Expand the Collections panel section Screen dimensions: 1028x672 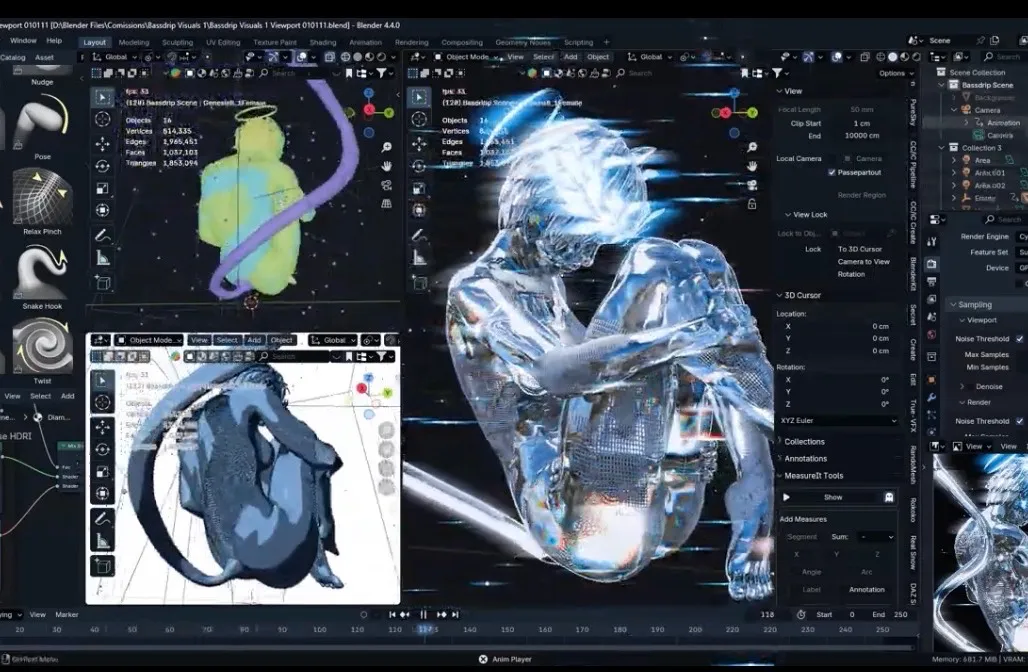(x=804, y=441)
